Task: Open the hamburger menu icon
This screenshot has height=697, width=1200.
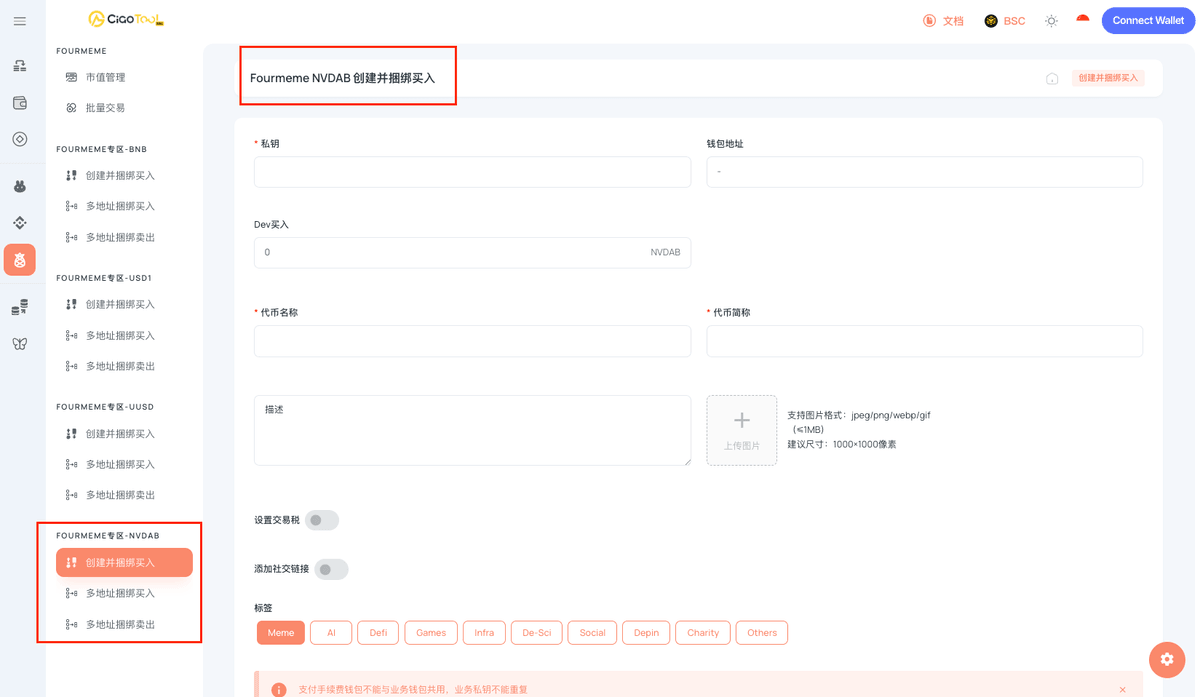Action: [x=20, y=21]
